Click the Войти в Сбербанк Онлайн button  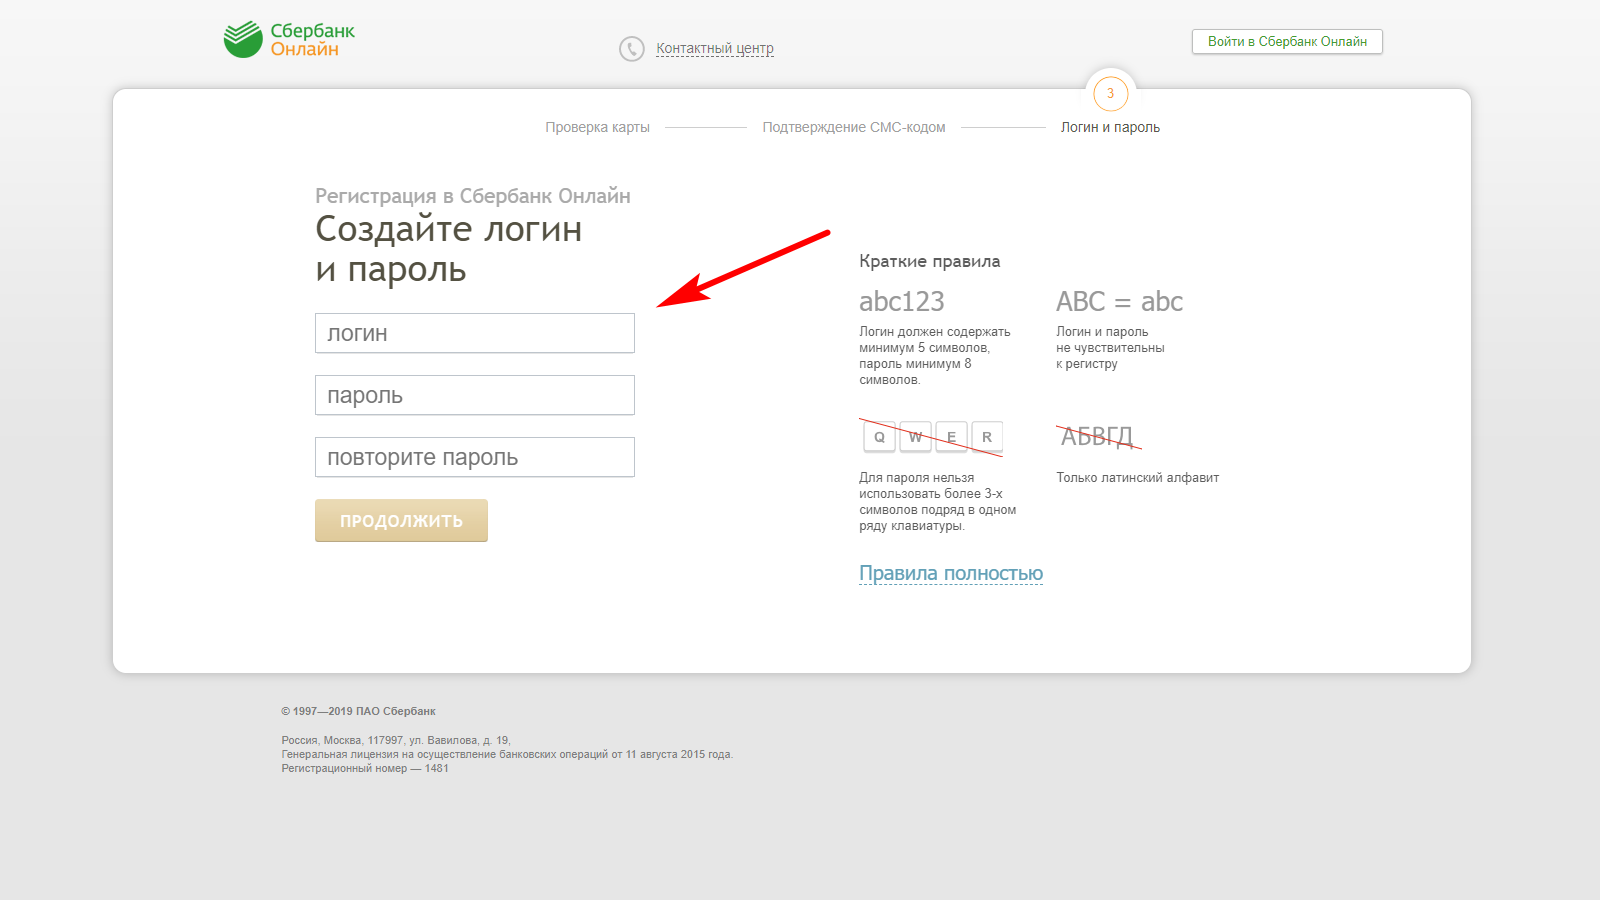click(1287, 41)
